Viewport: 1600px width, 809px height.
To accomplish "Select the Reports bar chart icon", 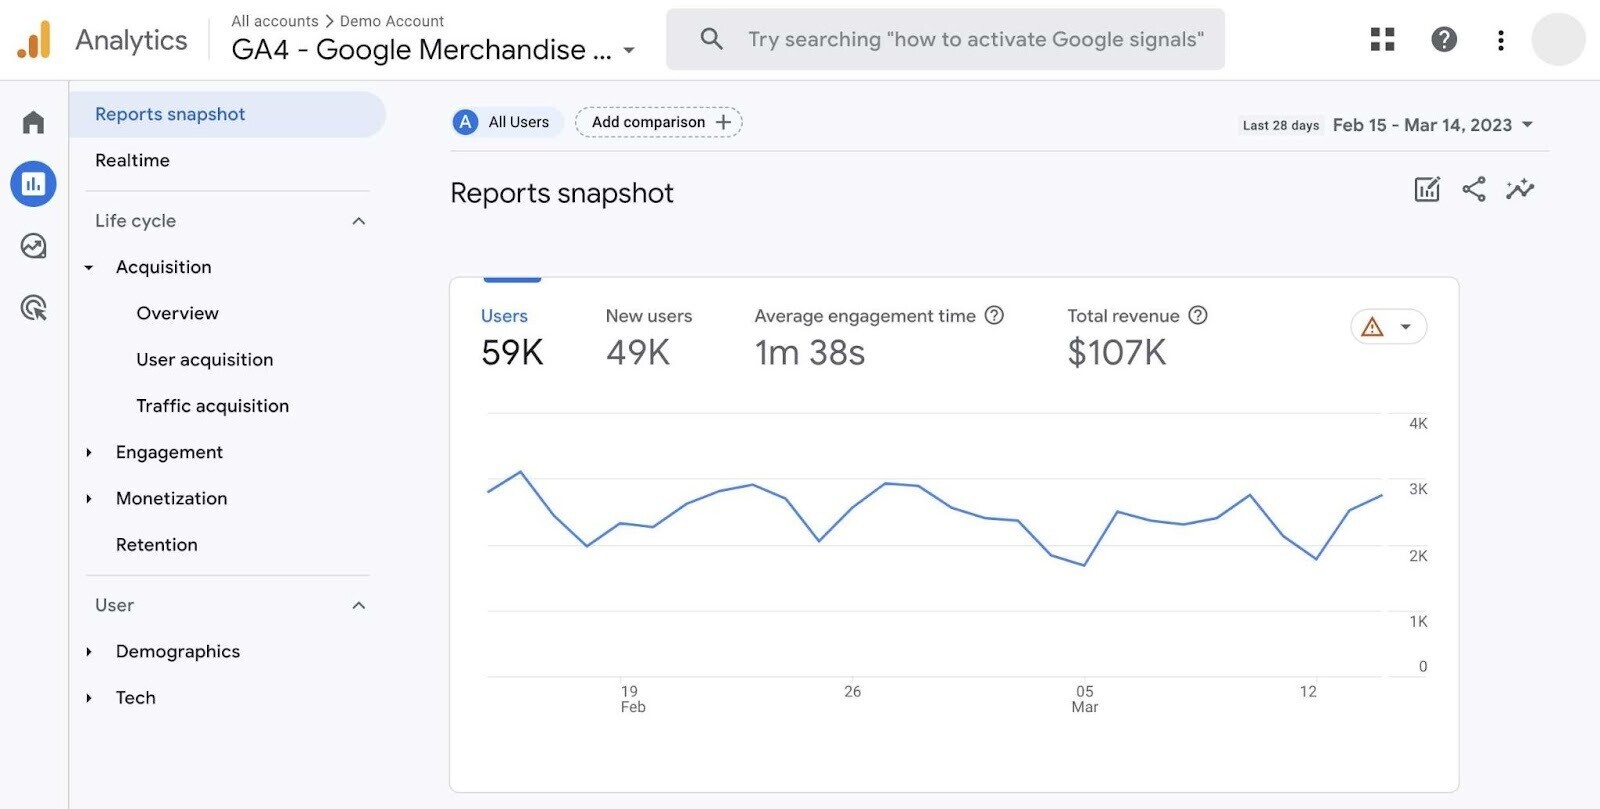I will click(33, 184).
